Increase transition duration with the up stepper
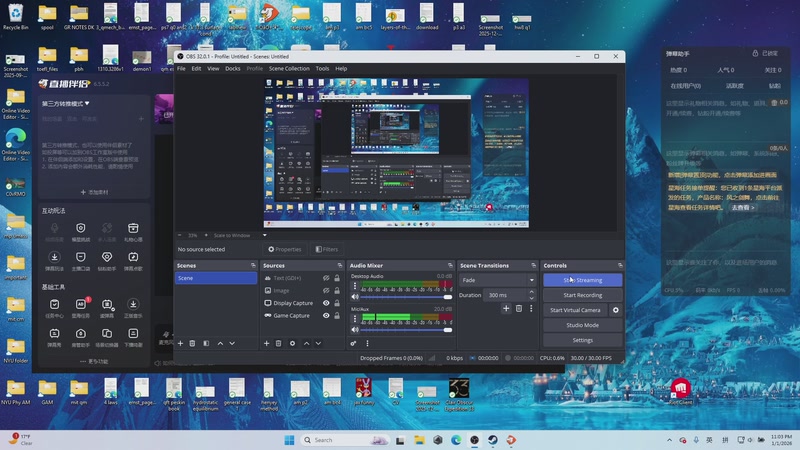 532,292
